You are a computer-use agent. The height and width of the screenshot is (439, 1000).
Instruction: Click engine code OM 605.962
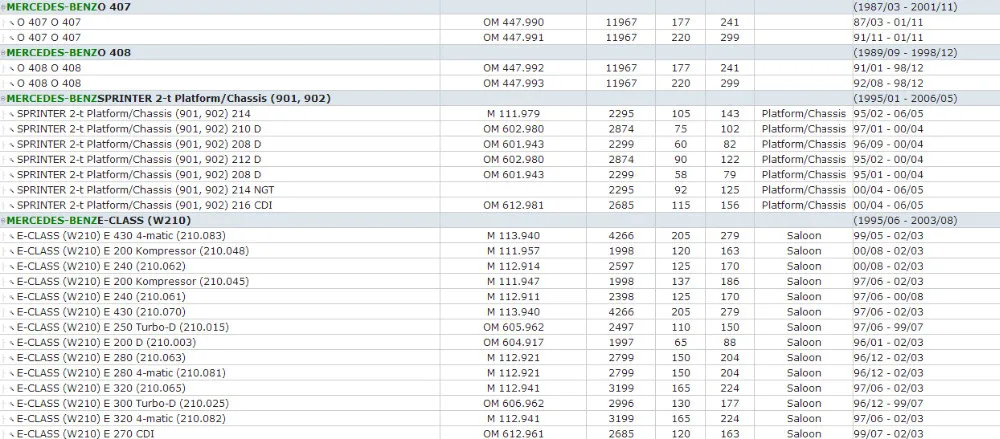point(513,327)
